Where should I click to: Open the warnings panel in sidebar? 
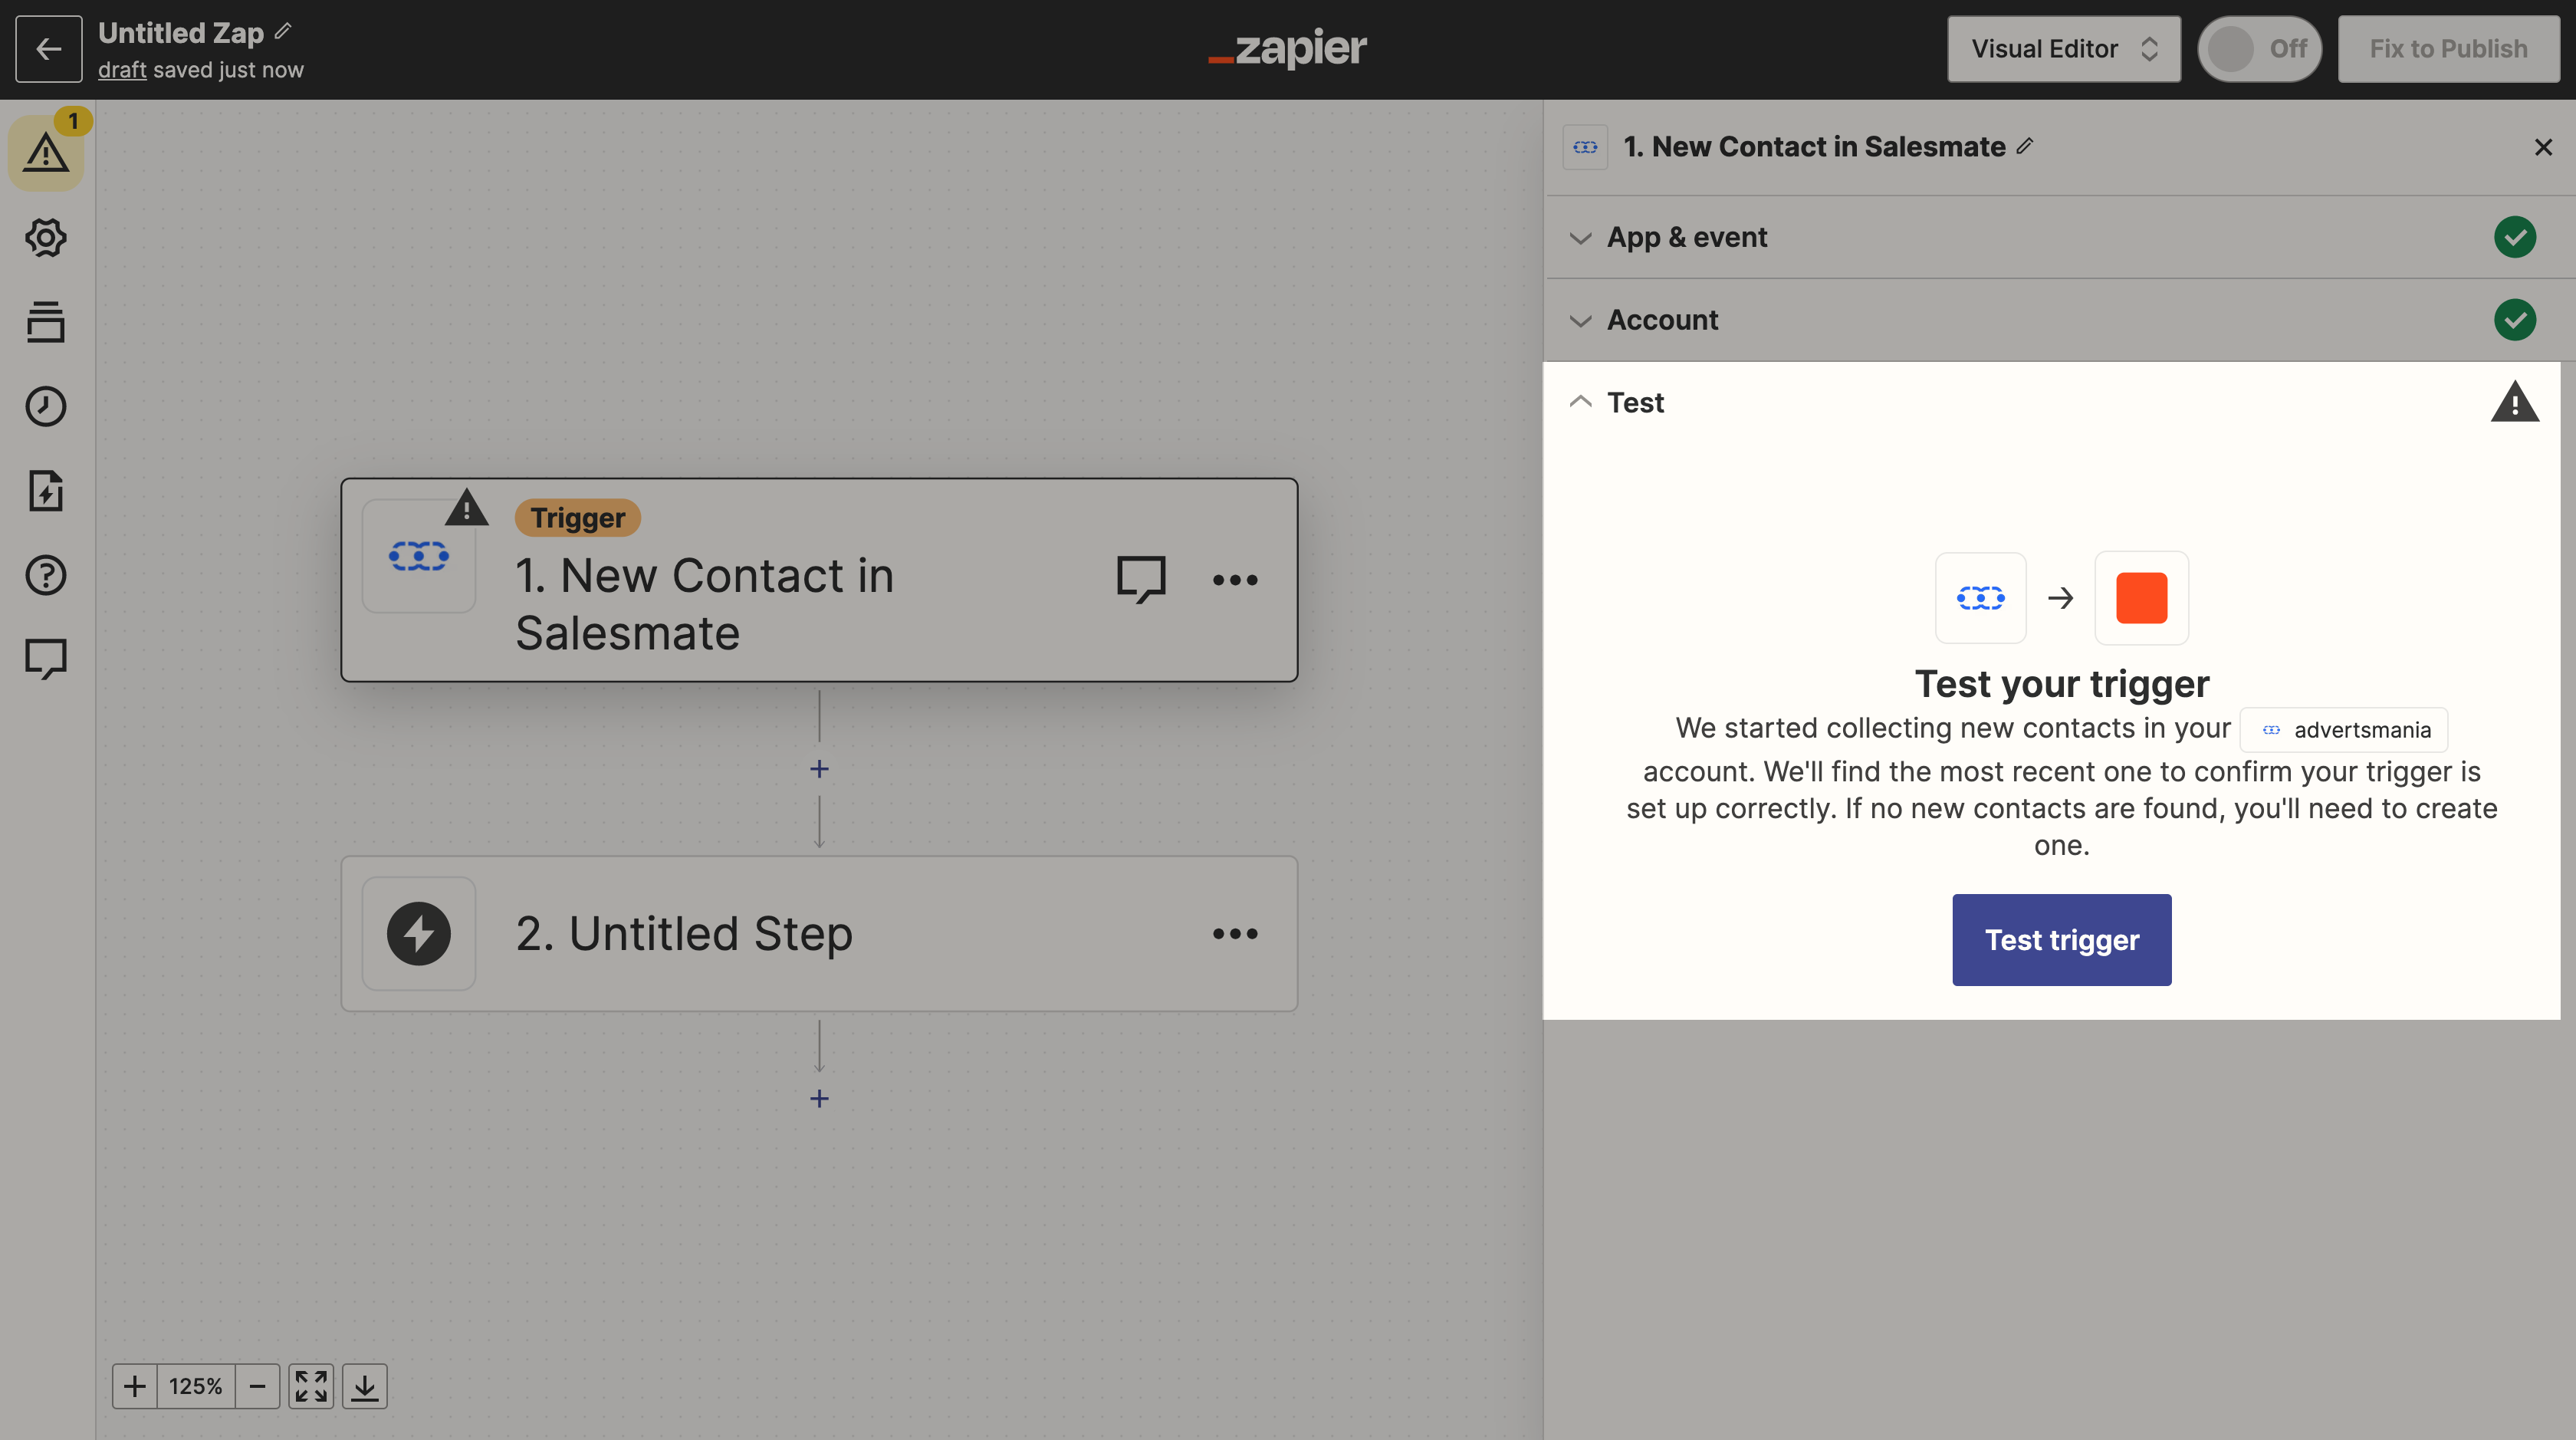click(x=46, y=152)
